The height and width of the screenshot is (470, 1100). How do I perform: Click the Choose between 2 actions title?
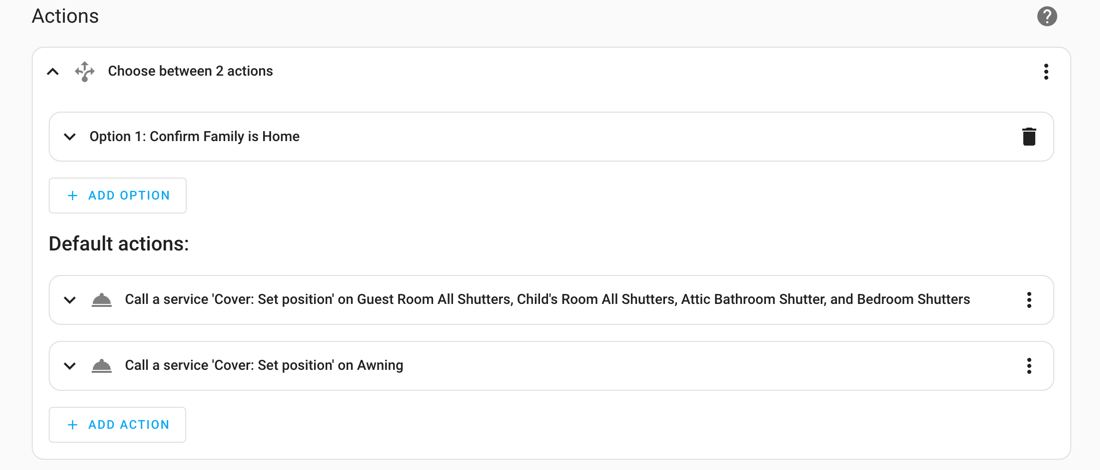pos(190,72)
